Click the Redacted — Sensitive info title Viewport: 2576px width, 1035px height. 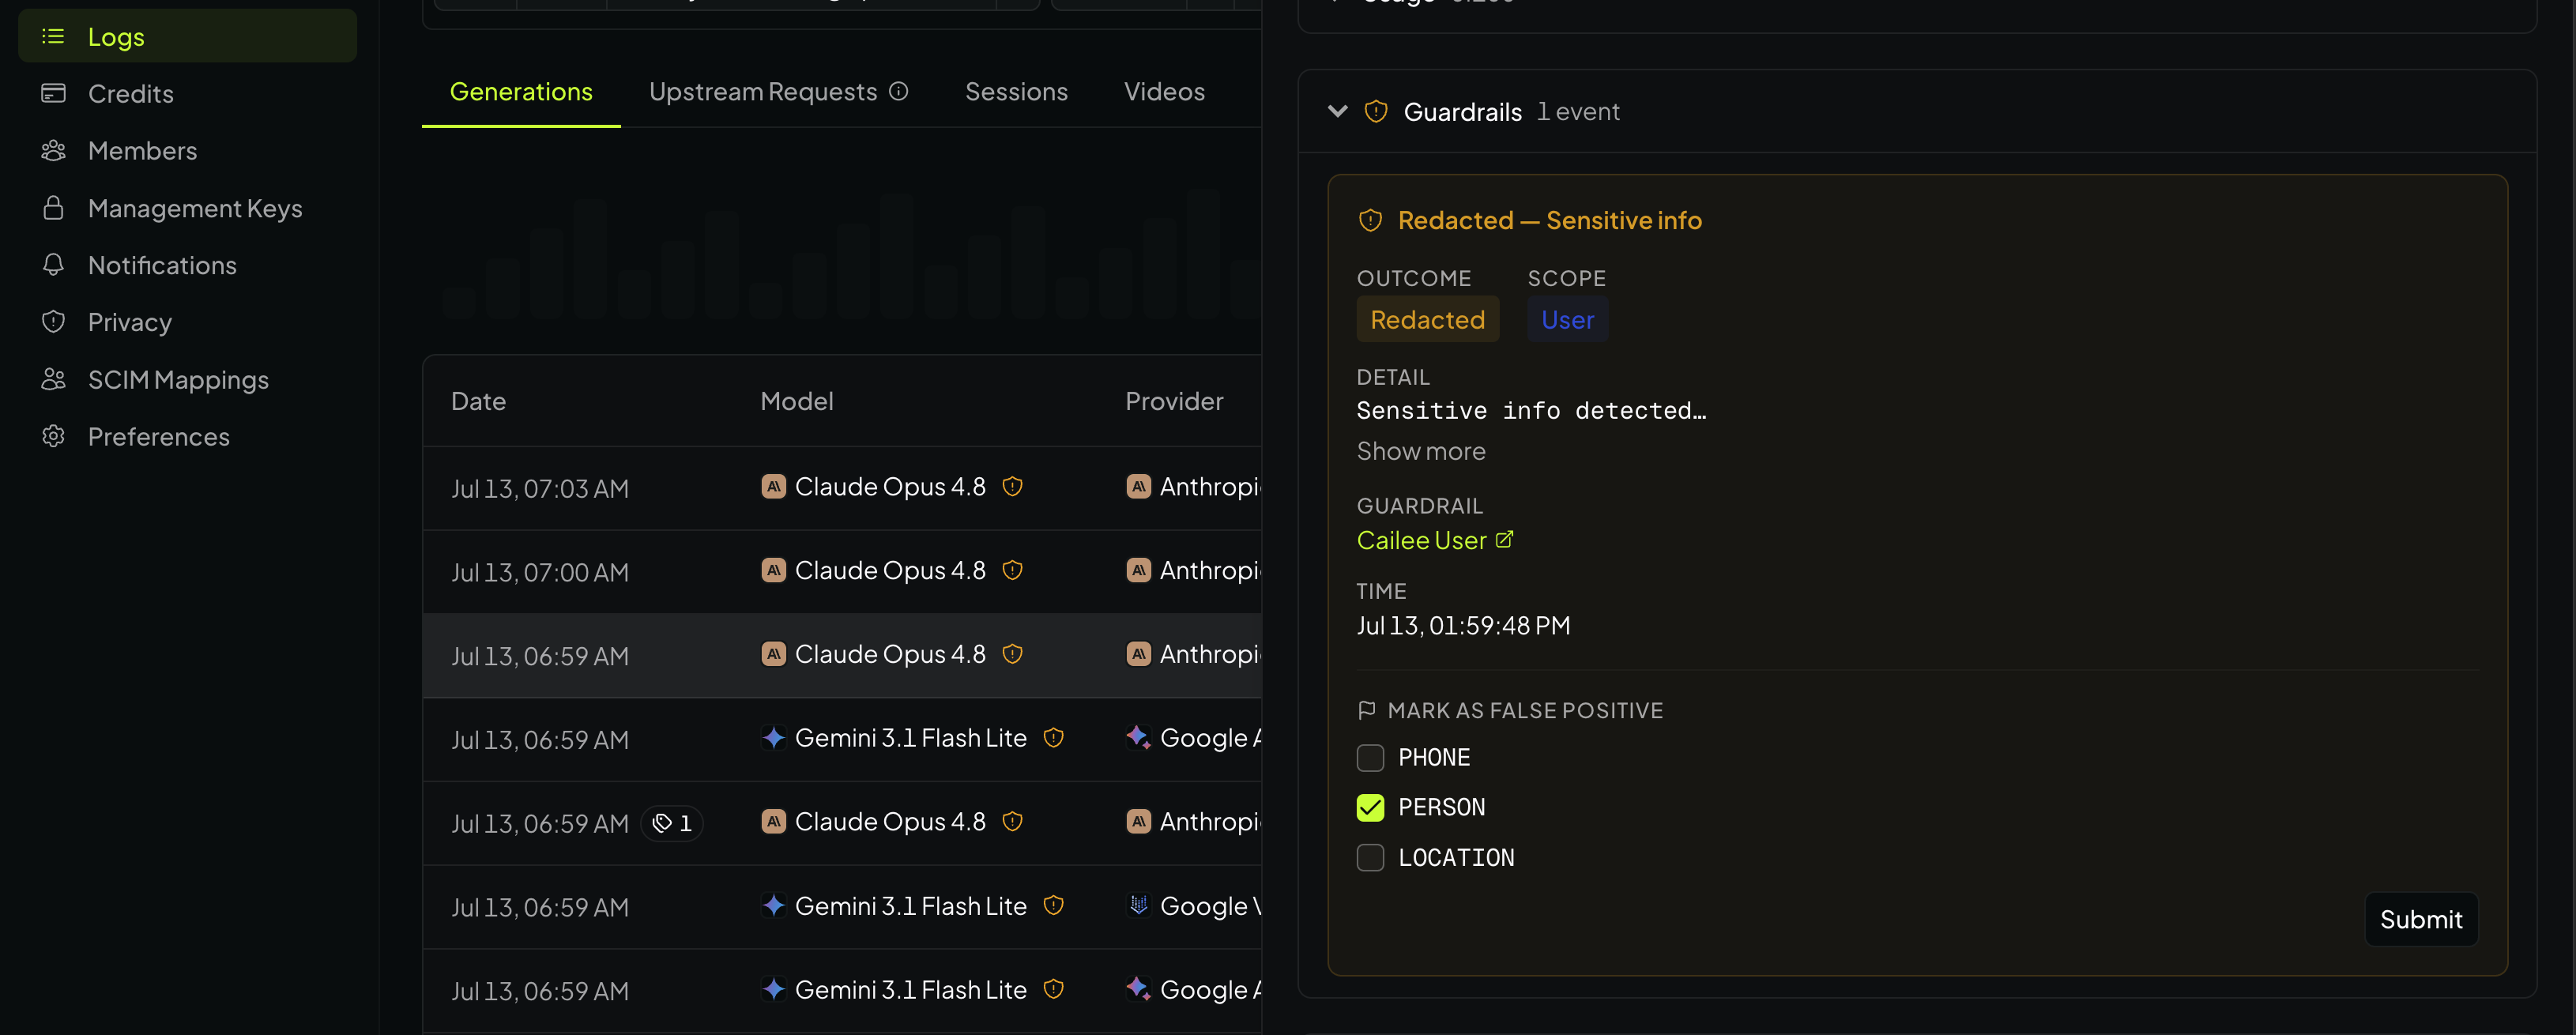[x=1549, y=221]
